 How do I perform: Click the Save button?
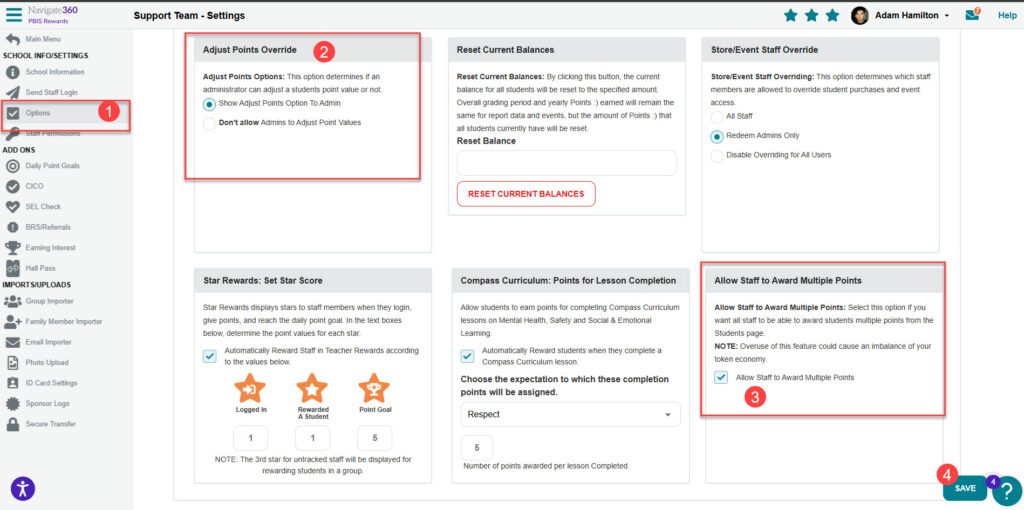tap(964, 488)
